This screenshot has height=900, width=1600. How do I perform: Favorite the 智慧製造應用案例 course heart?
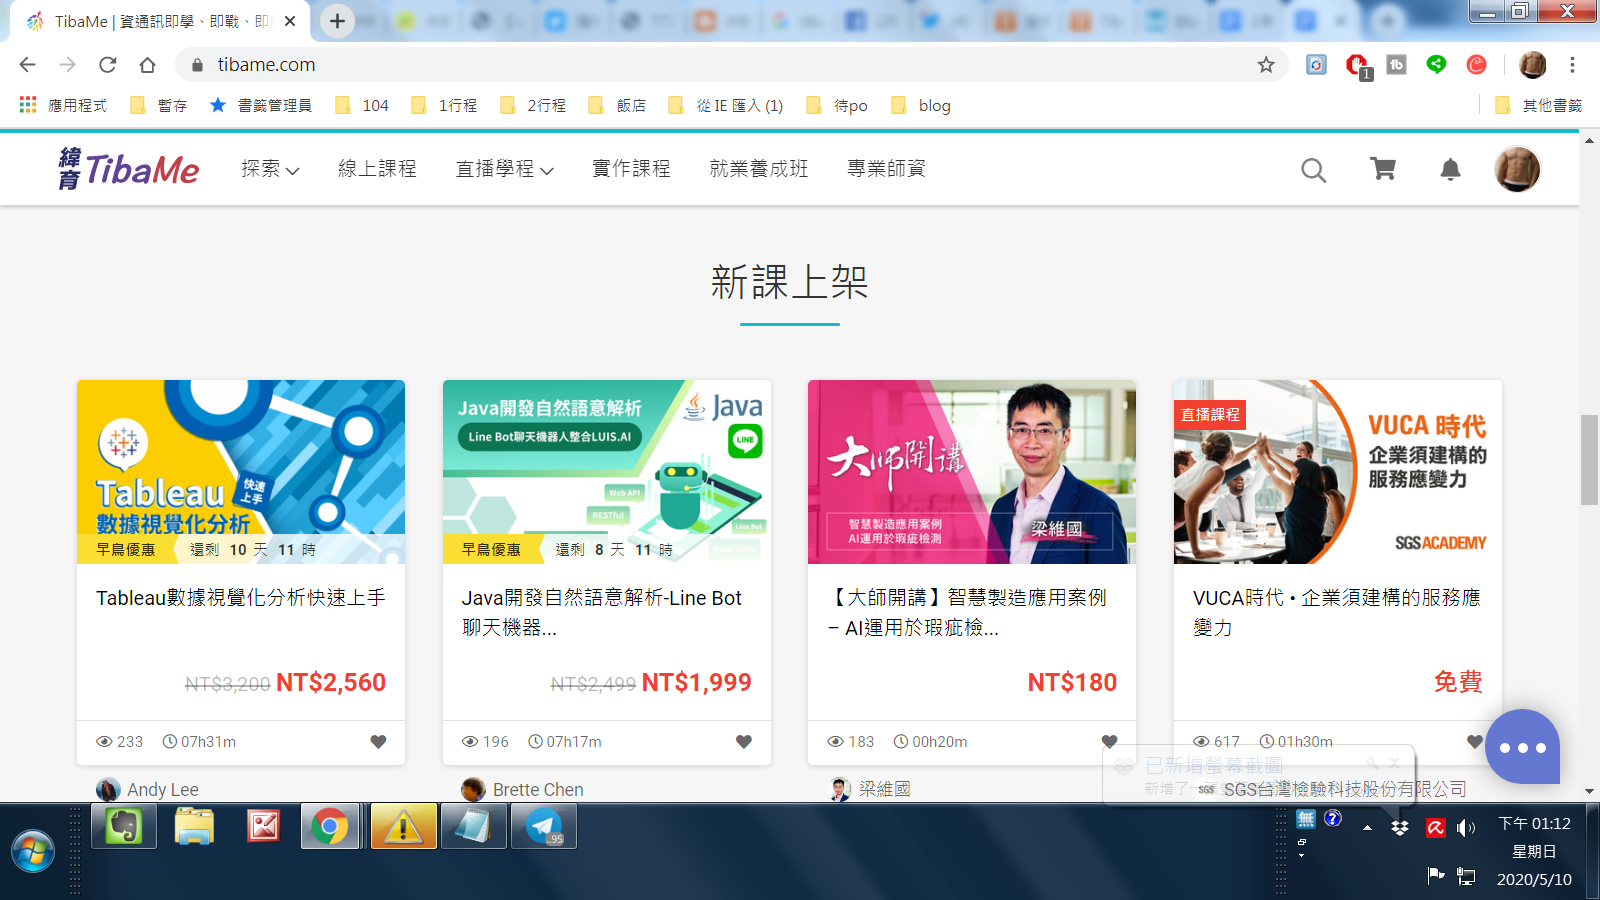(1109, 742)
